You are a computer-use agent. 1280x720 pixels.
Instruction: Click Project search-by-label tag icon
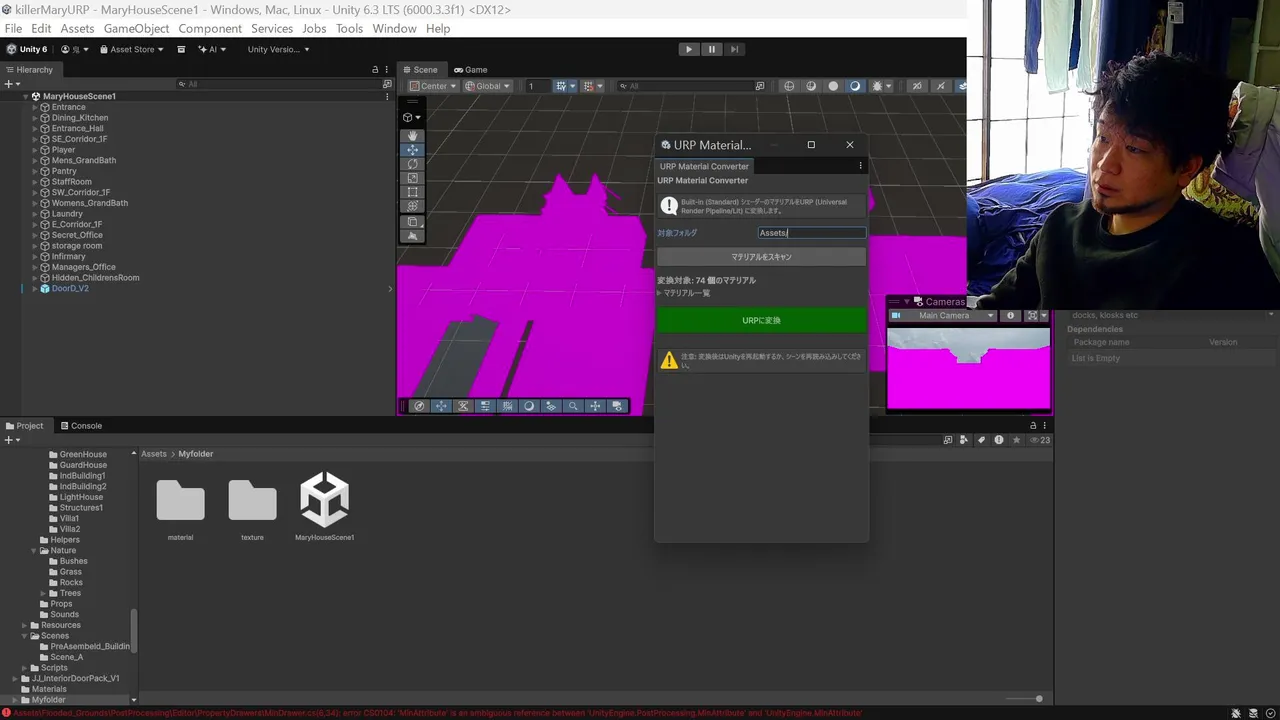981,440
